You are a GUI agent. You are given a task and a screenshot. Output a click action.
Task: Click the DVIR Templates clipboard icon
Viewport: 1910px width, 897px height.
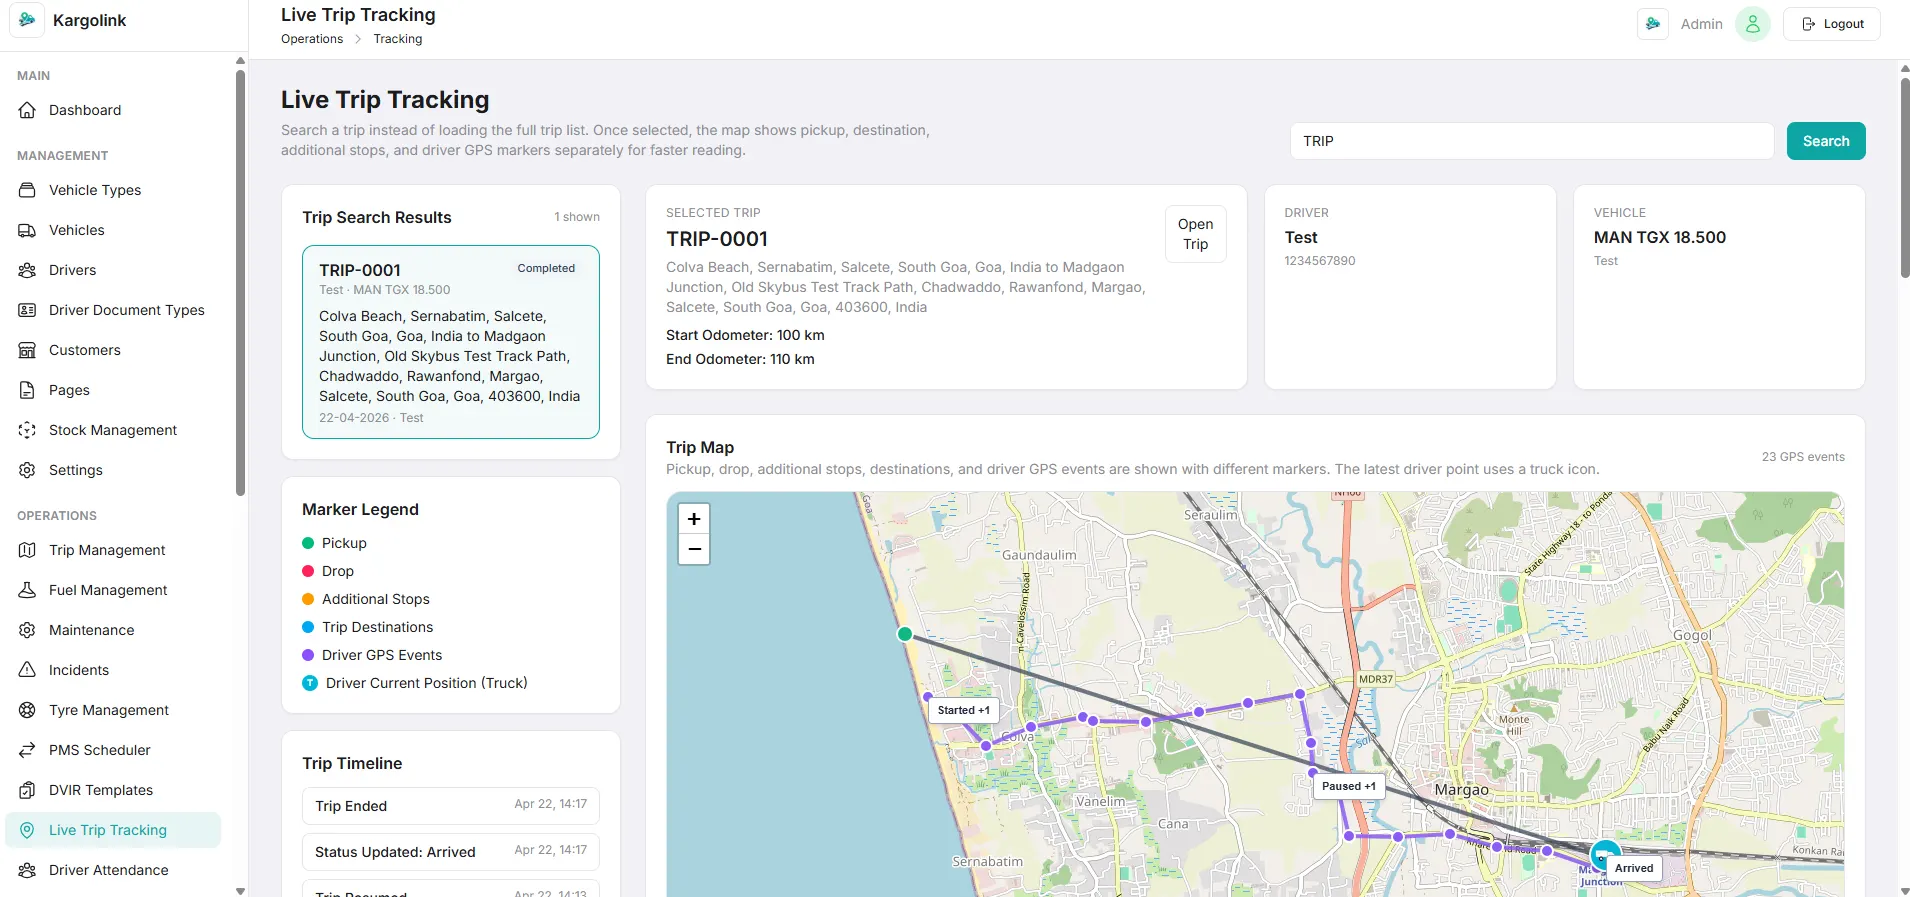[x=27, y=790]
